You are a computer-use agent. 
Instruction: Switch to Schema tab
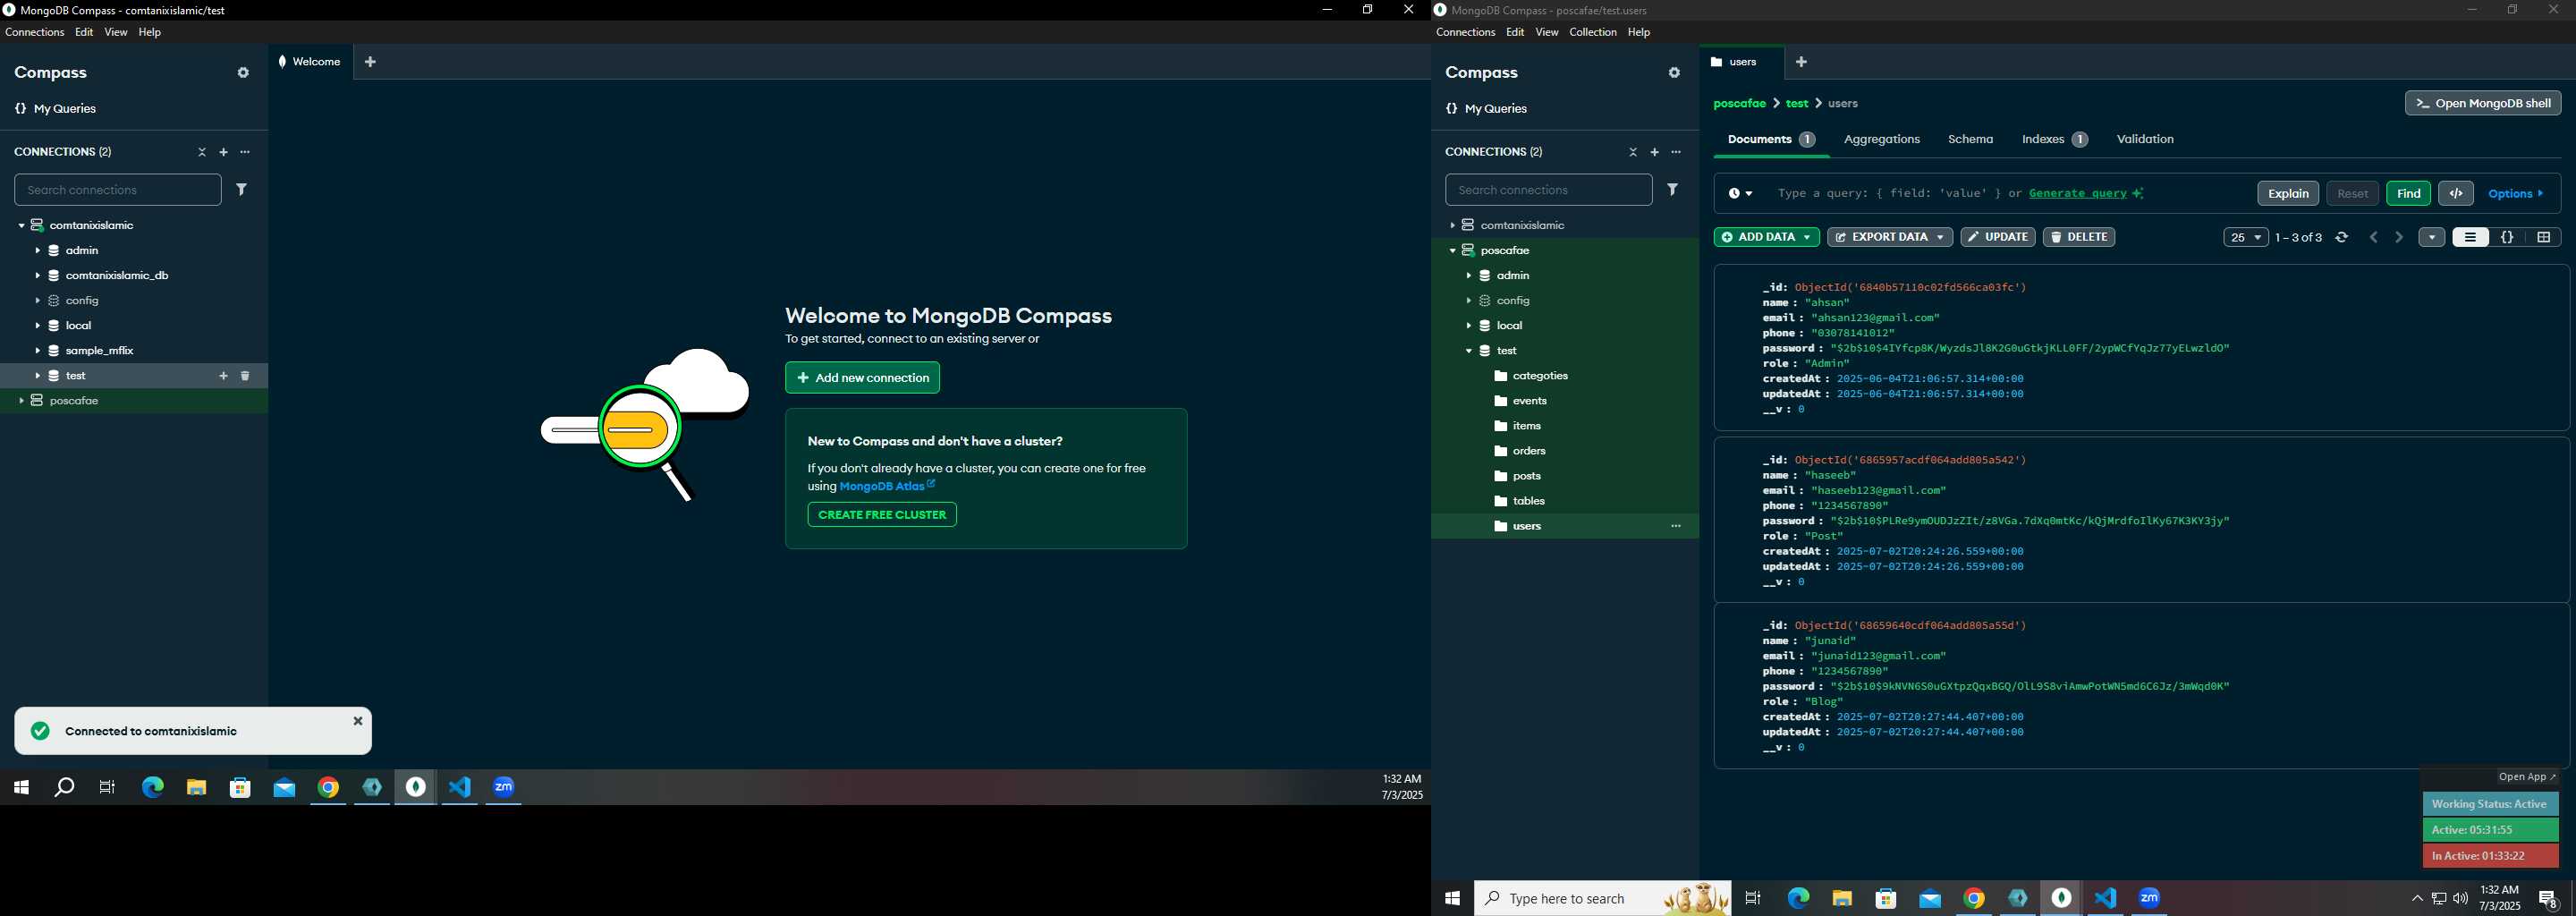(x=1970, y=139)
